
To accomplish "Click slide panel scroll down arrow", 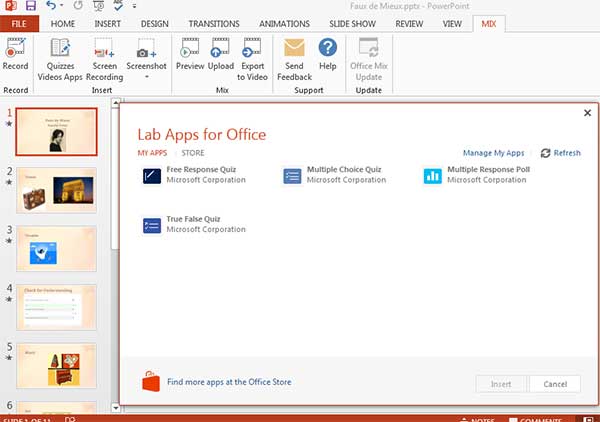I will coord(116,408).
